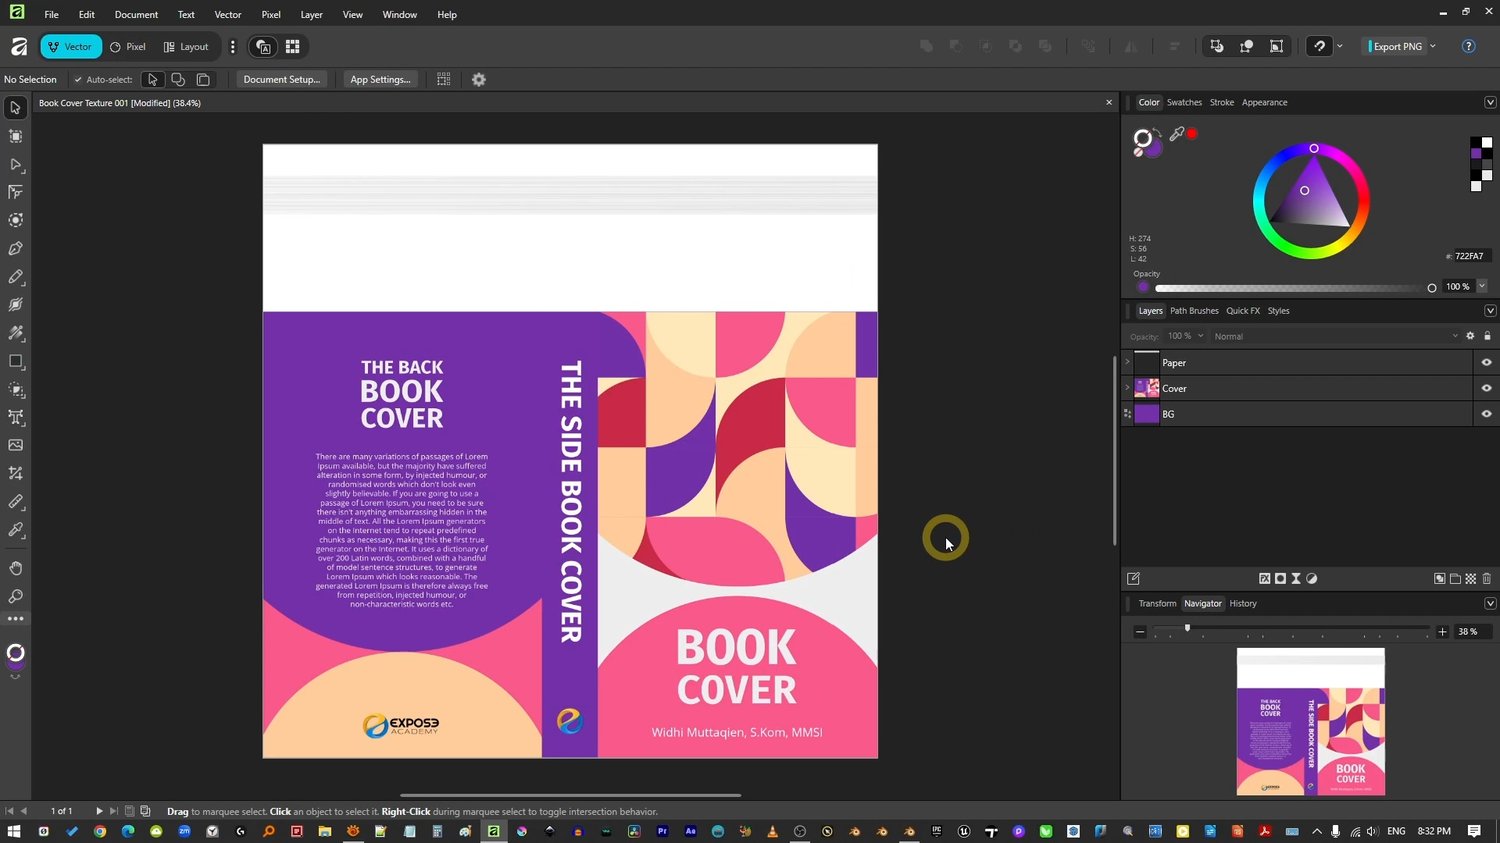Activate the Hand pan tool
Viewport: 1500px width, 843px height.
(x=16, y=568)
